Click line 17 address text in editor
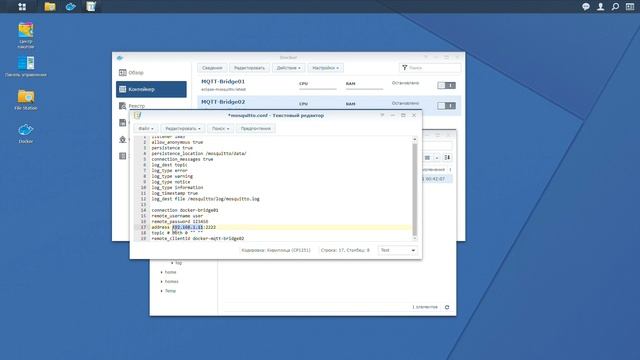 pyautogui.click(x=184, y=227)
